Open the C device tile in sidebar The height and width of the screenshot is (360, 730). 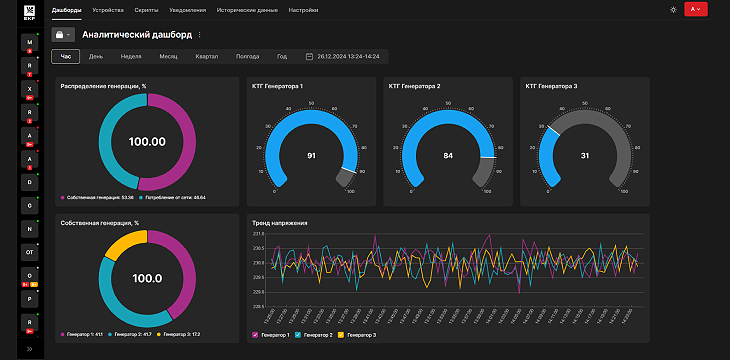[30, 205]
